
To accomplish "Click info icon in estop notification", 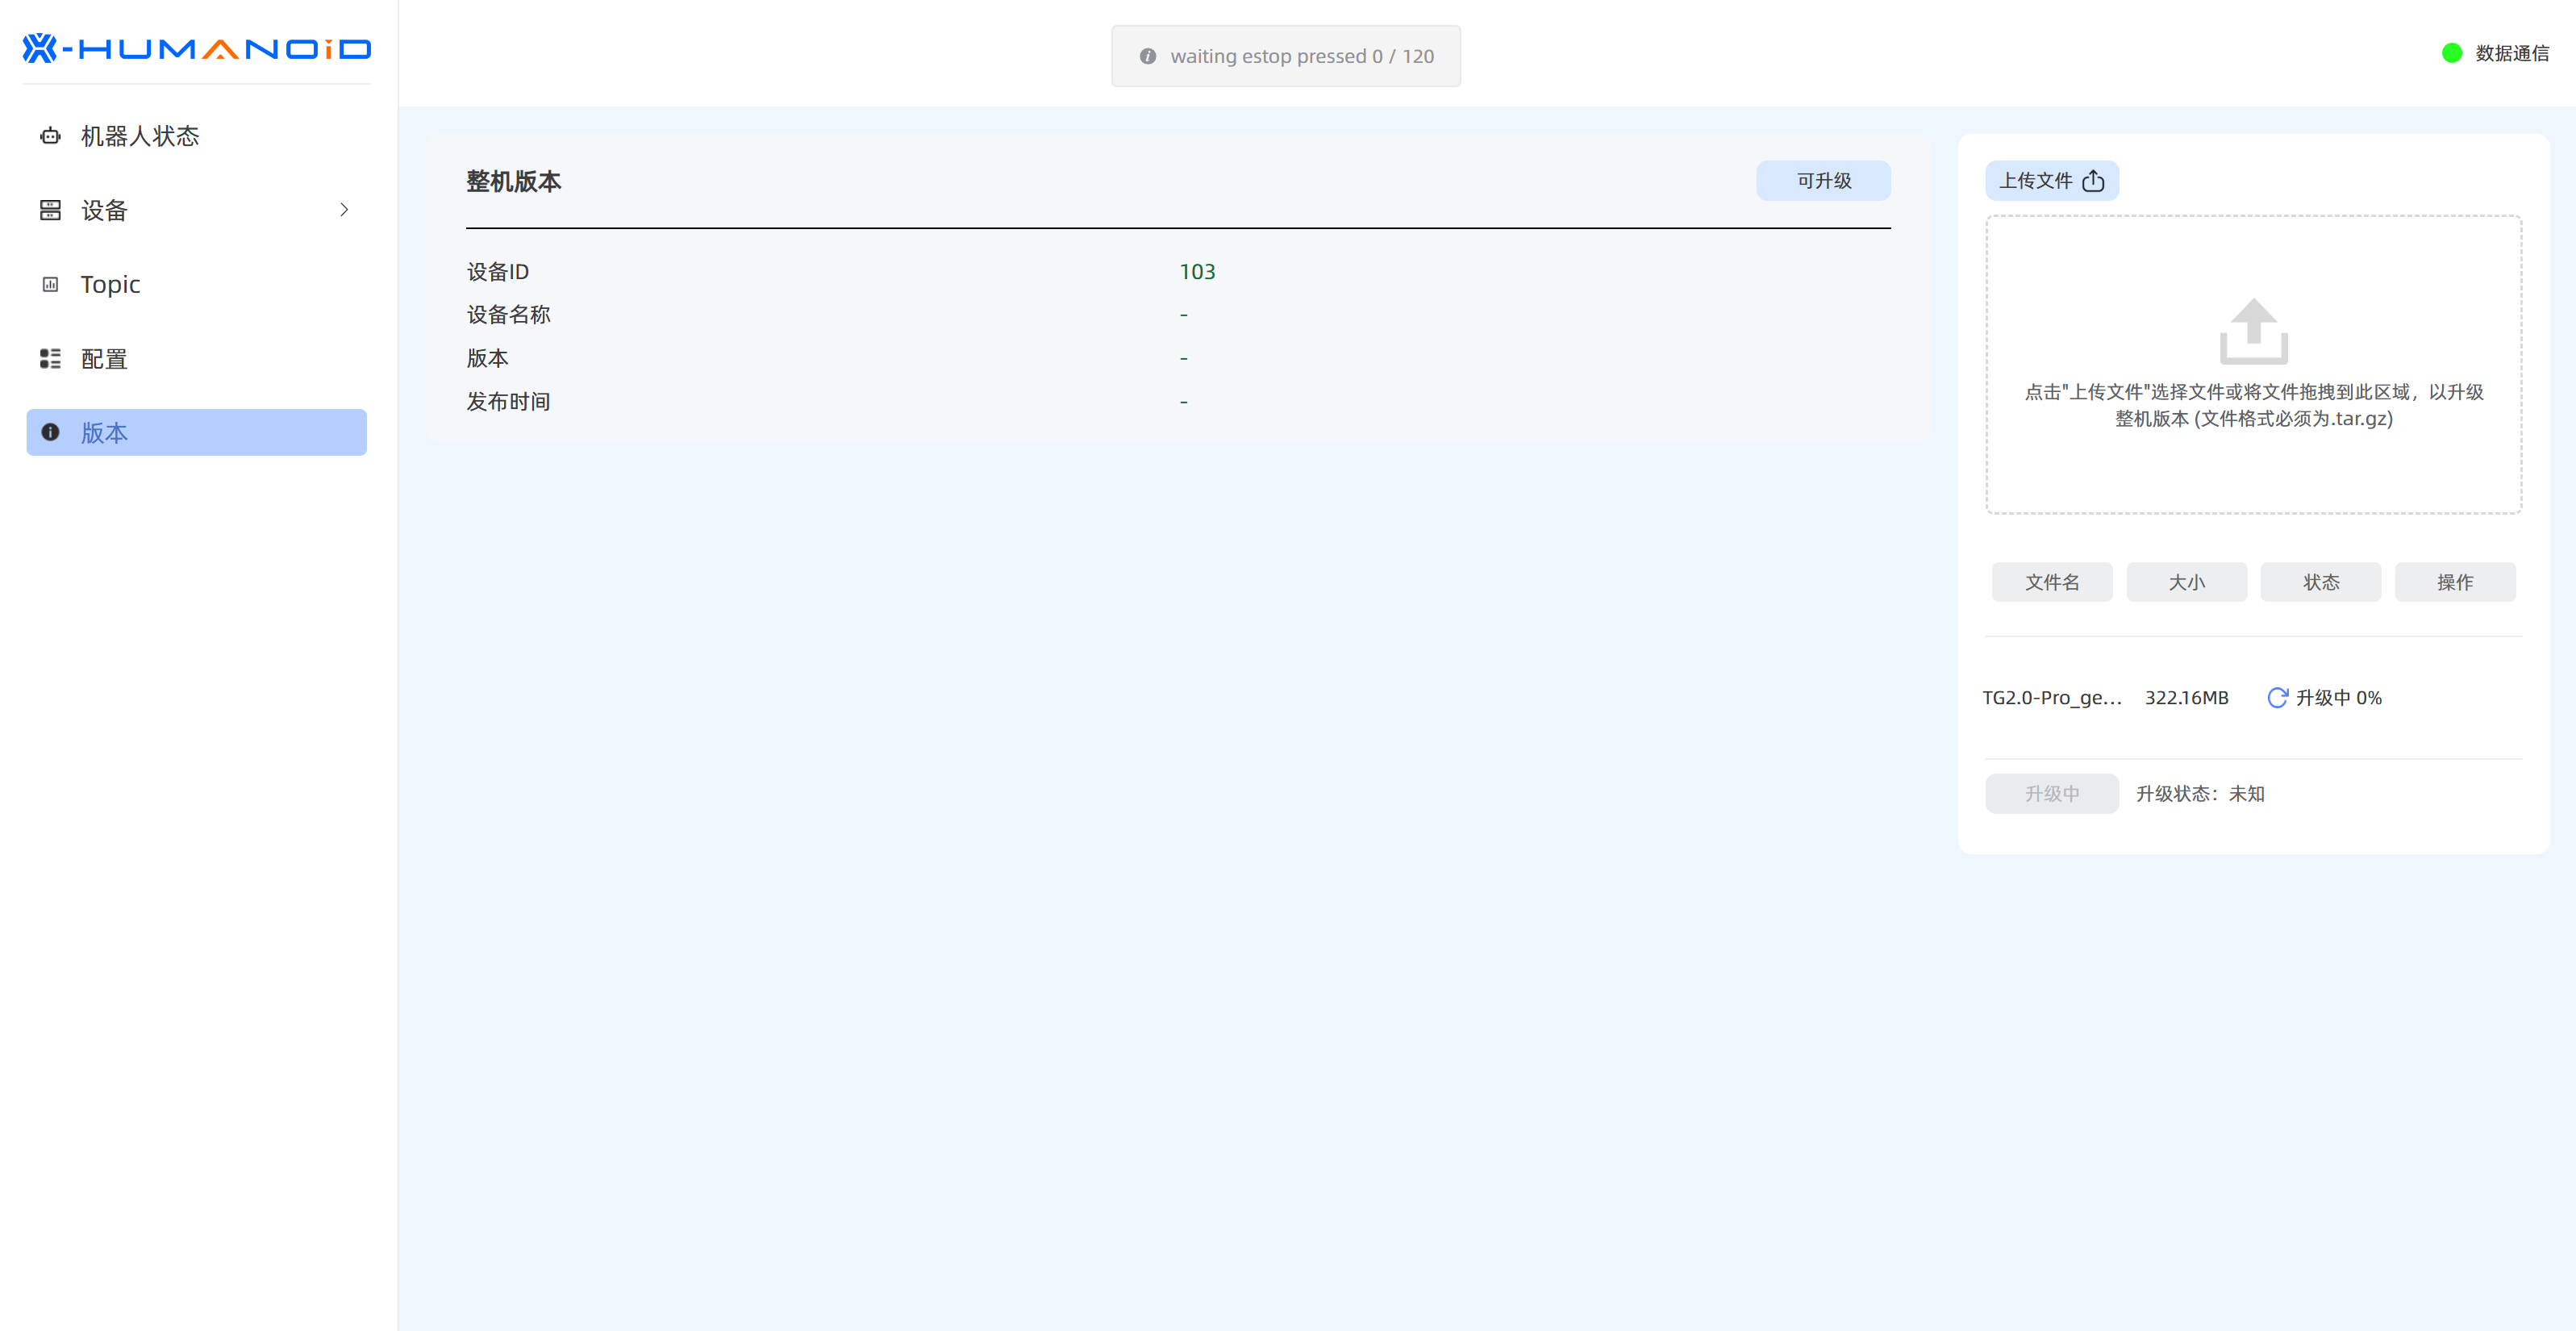I will pos(1148,56).
